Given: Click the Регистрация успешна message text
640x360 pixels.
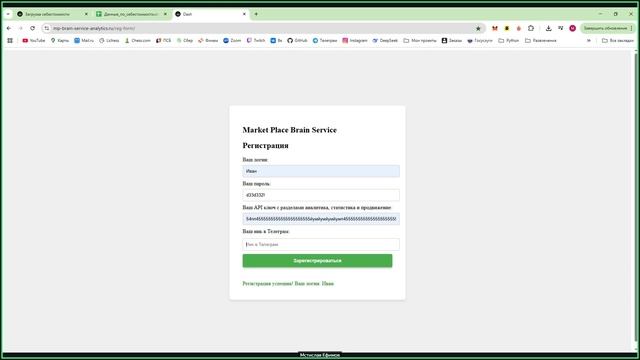Looking at the screenshot, I should [x=288, y=283].
